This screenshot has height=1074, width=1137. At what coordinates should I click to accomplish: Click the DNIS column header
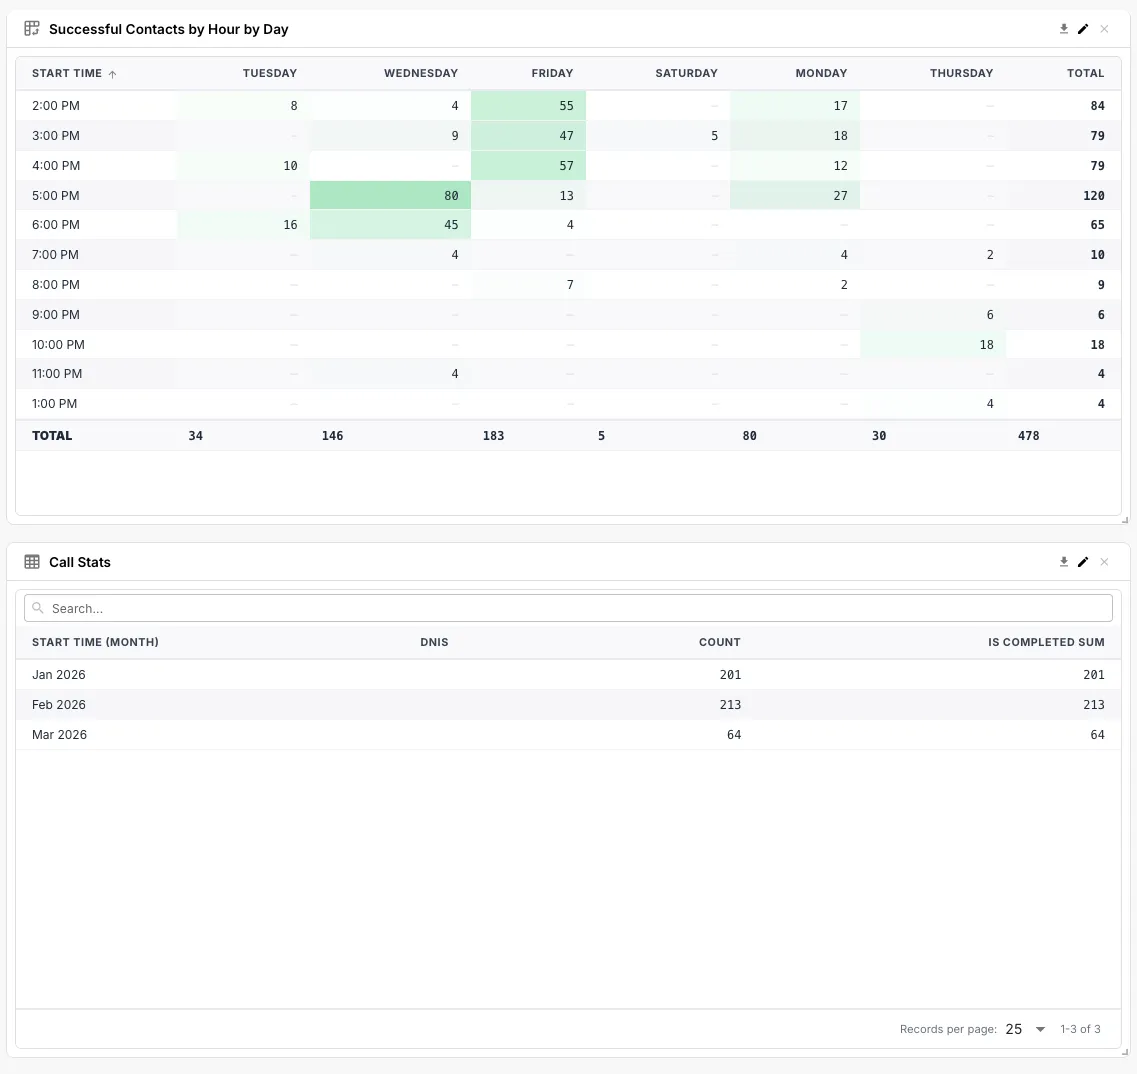point(434,642)
